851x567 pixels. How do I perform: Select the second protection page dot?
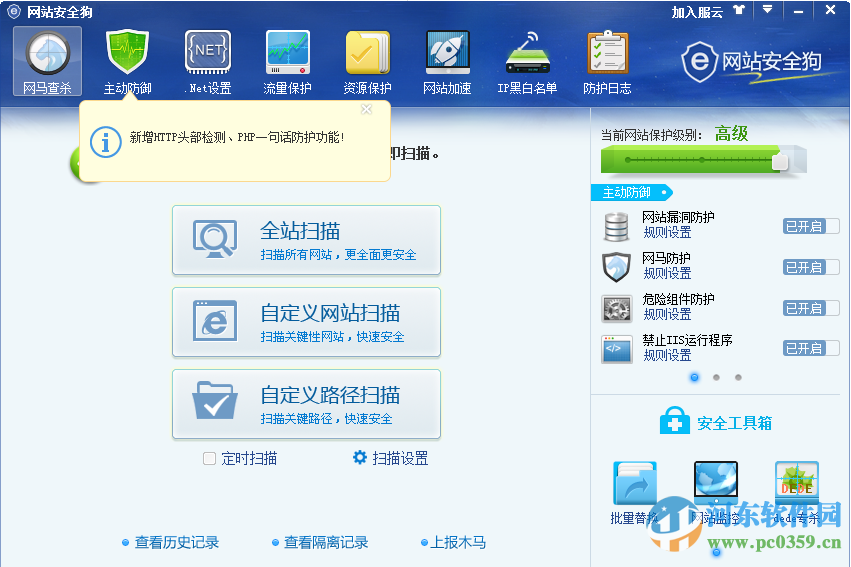pos(716,377)
